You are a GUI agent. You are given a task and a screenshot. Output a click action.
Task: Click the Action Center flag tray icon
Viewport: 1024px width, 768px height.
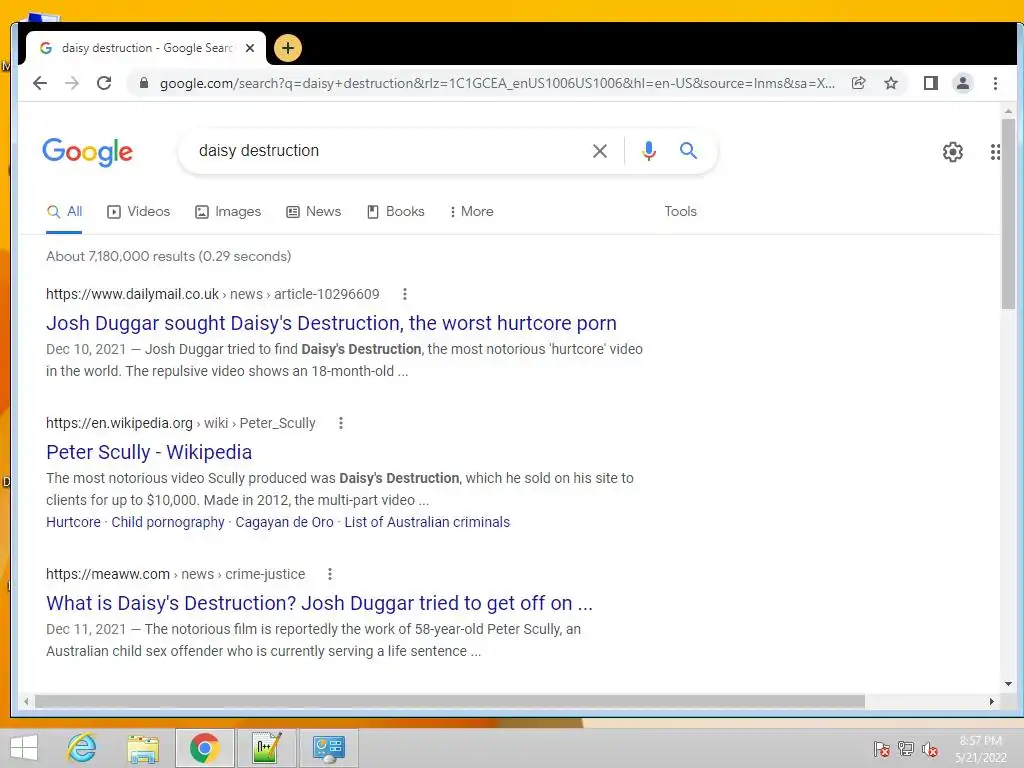pos(882,749)
